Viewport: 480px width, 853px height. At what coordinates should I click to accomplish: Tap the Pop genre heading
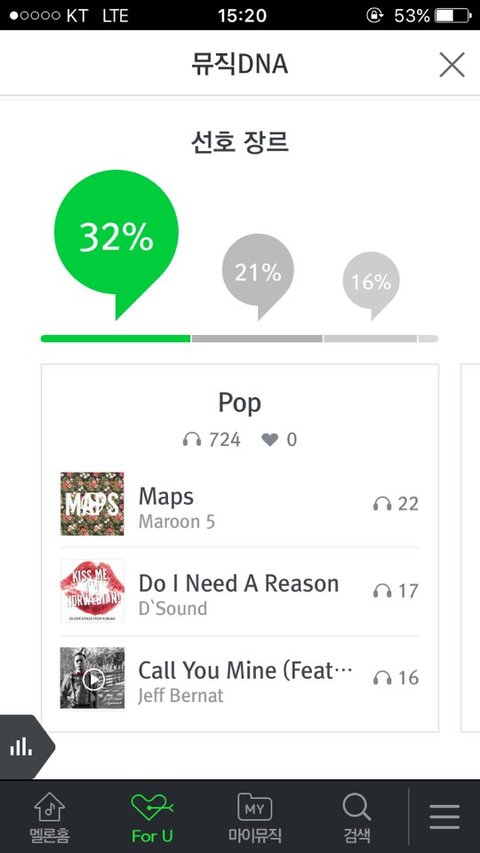pyautogui.click(x=239, y=404)
